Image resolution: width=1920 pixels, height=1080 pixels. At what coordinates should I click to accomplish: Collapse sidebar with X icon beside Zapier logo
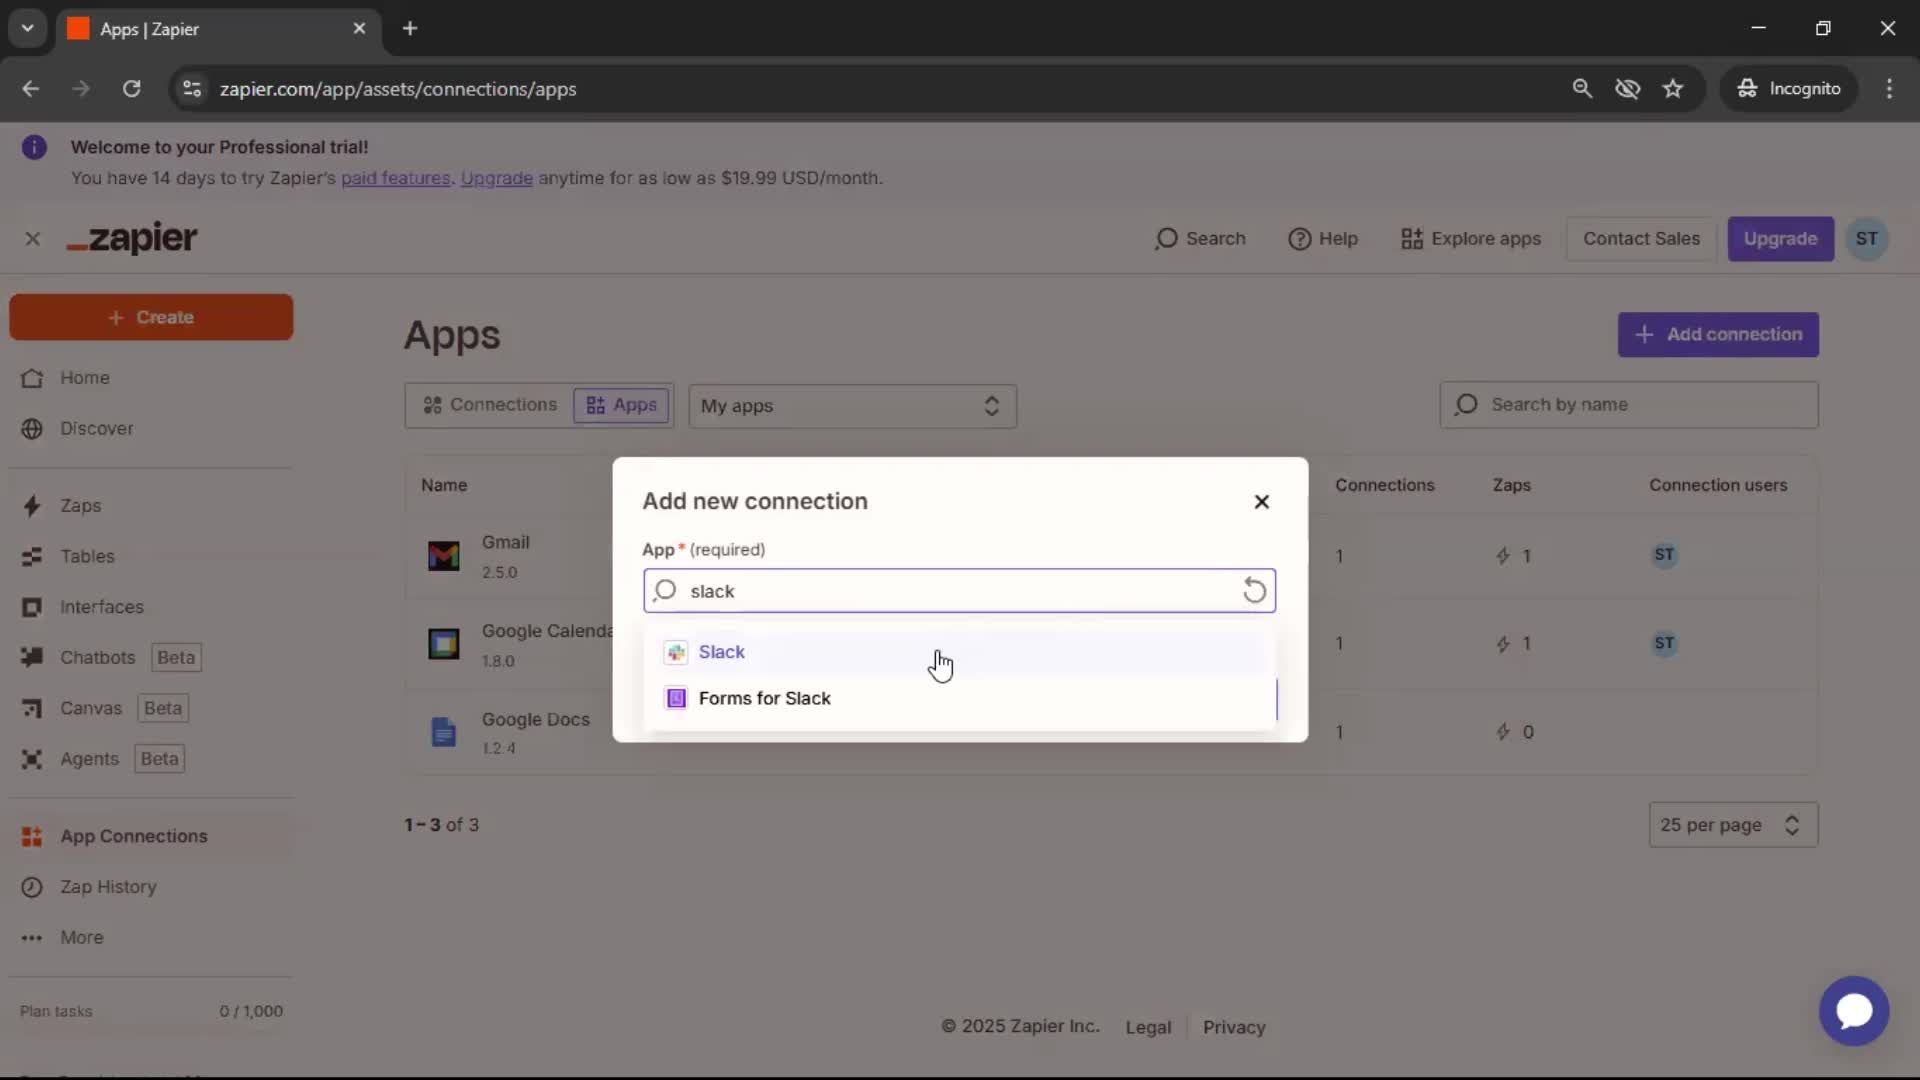pos(32,239)
